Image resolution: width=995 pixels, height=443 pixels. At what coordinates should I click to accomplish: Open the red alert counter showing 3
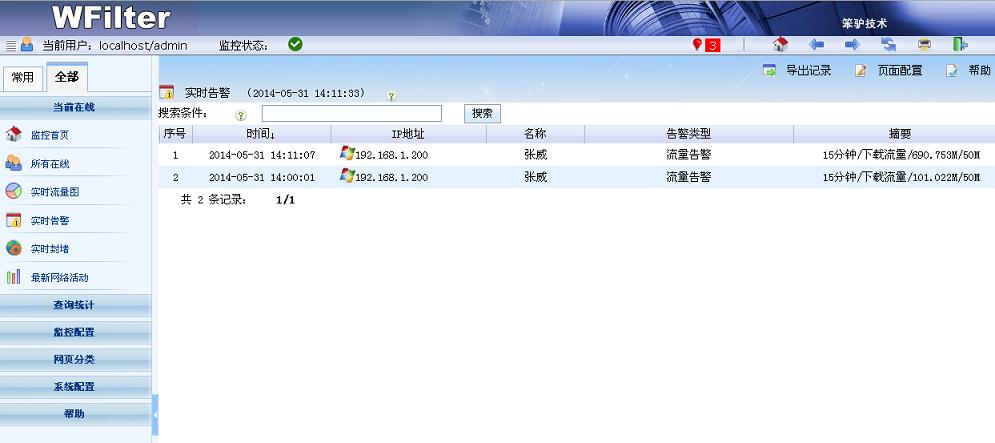click(706, 45)
